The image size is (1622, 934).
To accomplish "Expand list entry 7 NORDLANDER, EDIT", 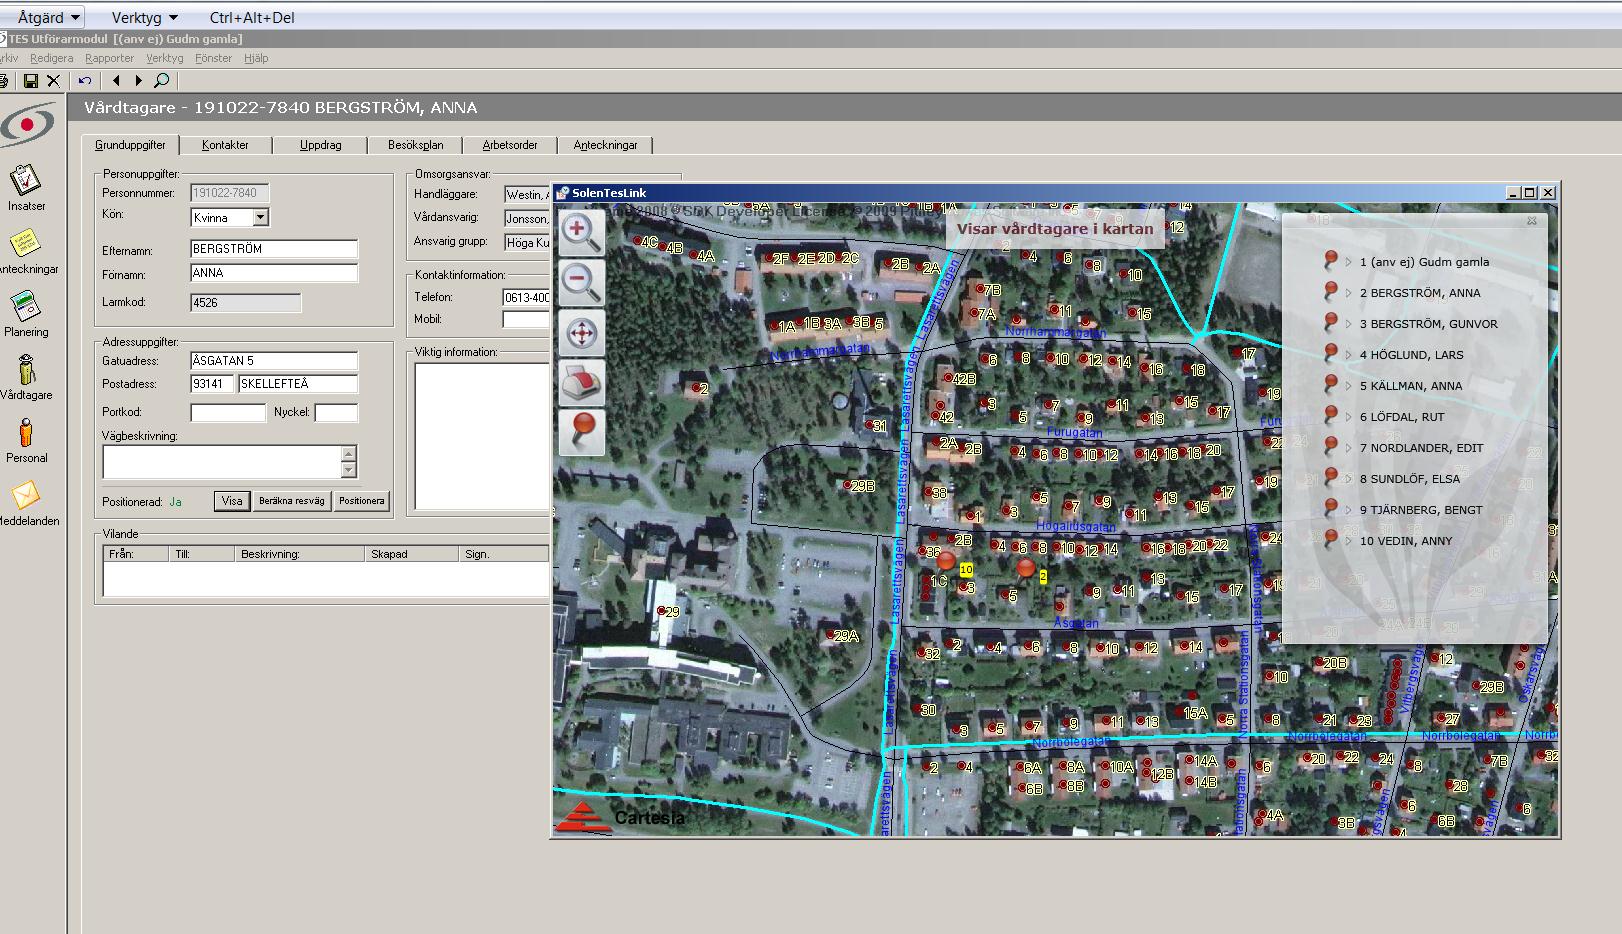I will 1349,448.
